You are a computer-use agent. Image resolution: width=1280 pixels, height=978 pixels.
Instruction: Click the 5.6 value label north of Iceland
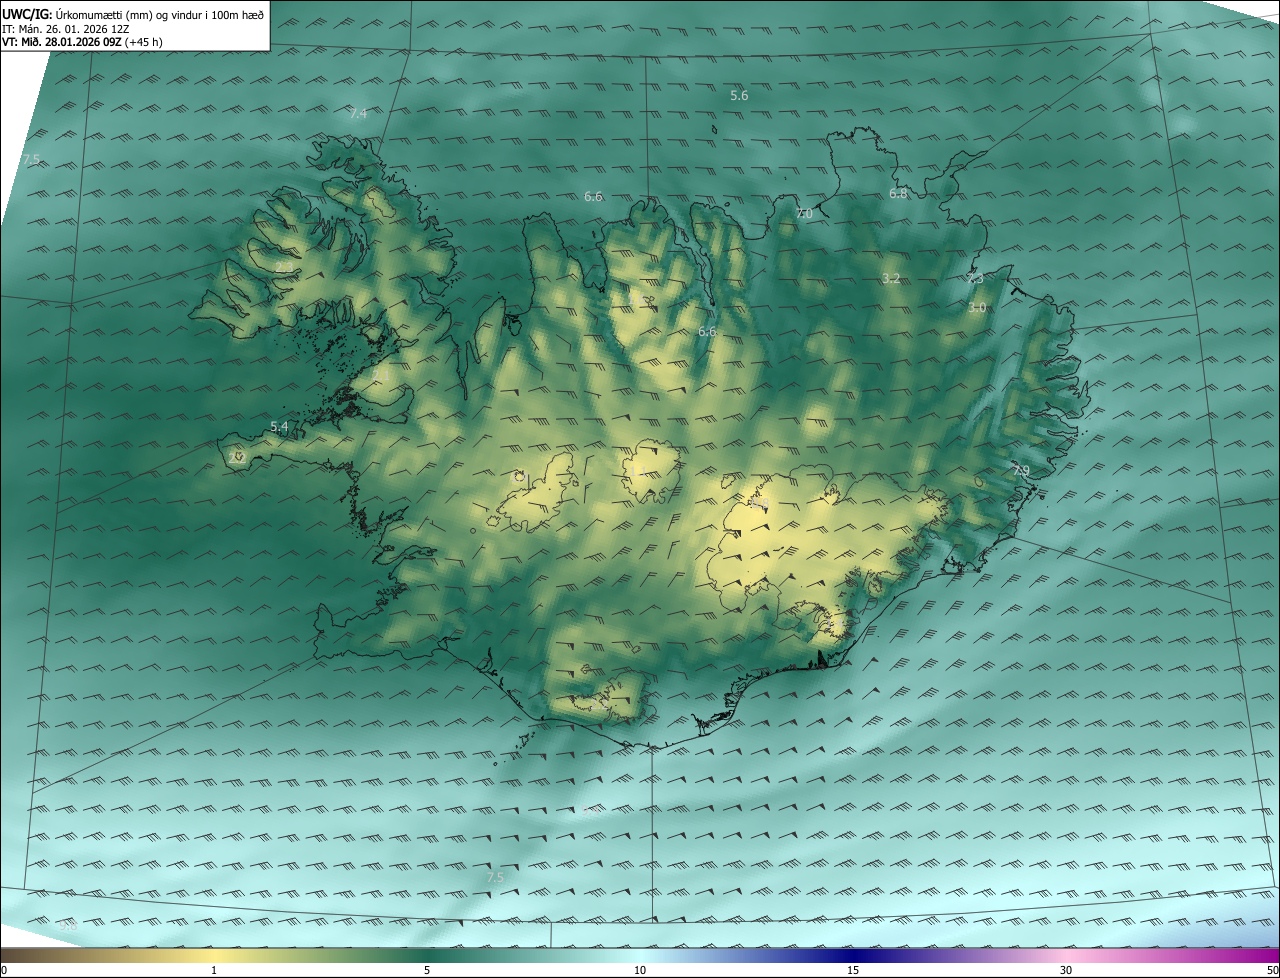click(739, 96)
